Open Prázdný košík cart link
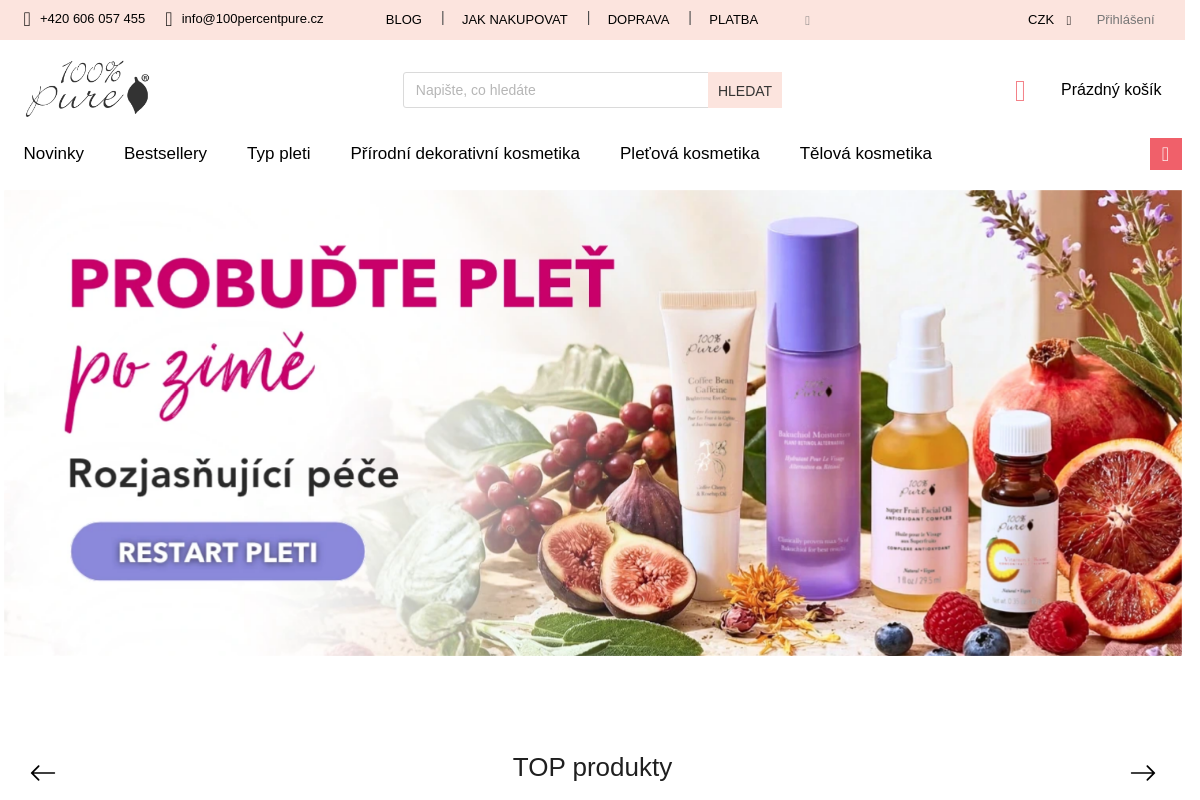This screenshot has height=800, width=1200. coord(1111,90)
